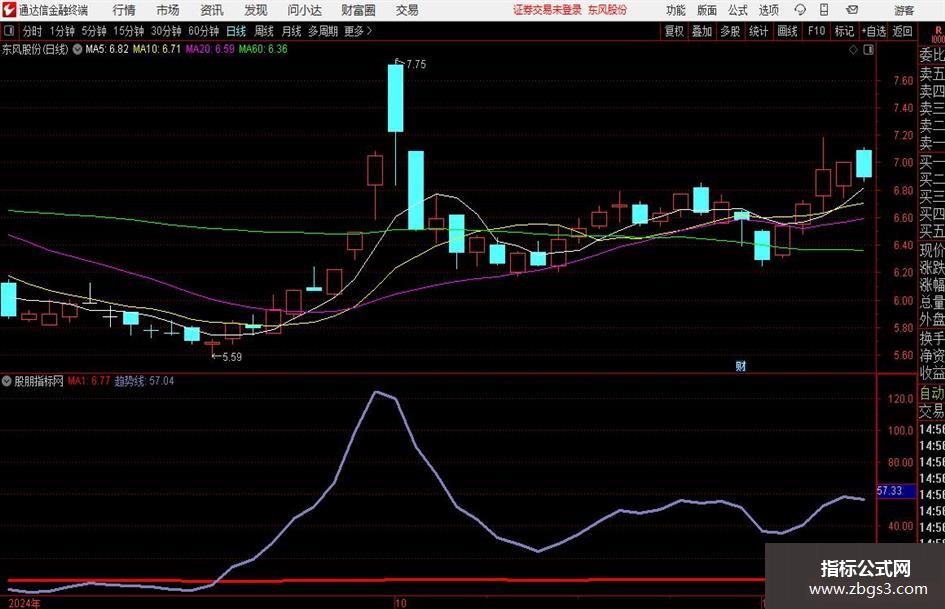This screenshot has width=945, height=609.
Task: Click the 趋势线: 57.04 indicator value
Action: [x=144, y=381]
